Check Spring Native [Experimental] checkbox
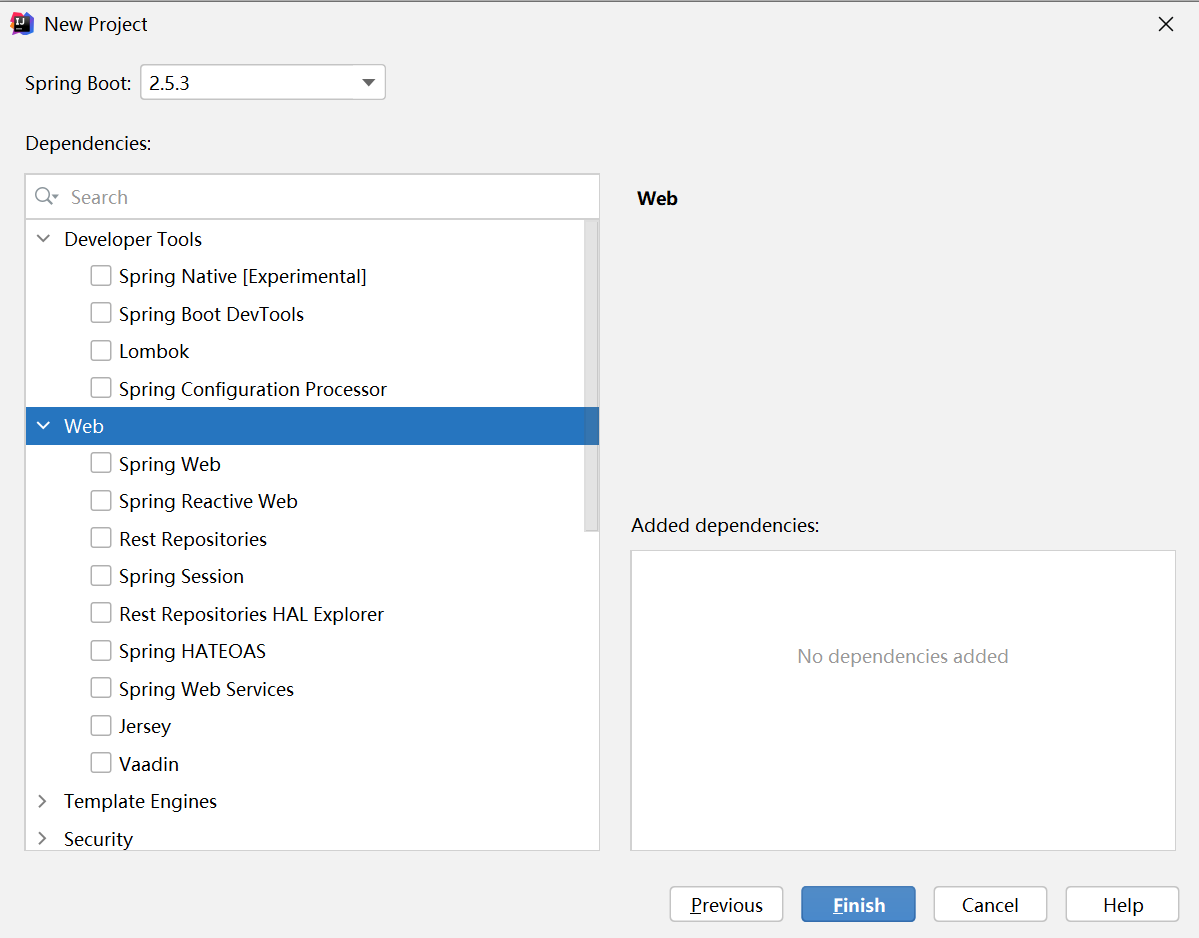This screenshot has height=938, width=1199. (x=101, y=275)
